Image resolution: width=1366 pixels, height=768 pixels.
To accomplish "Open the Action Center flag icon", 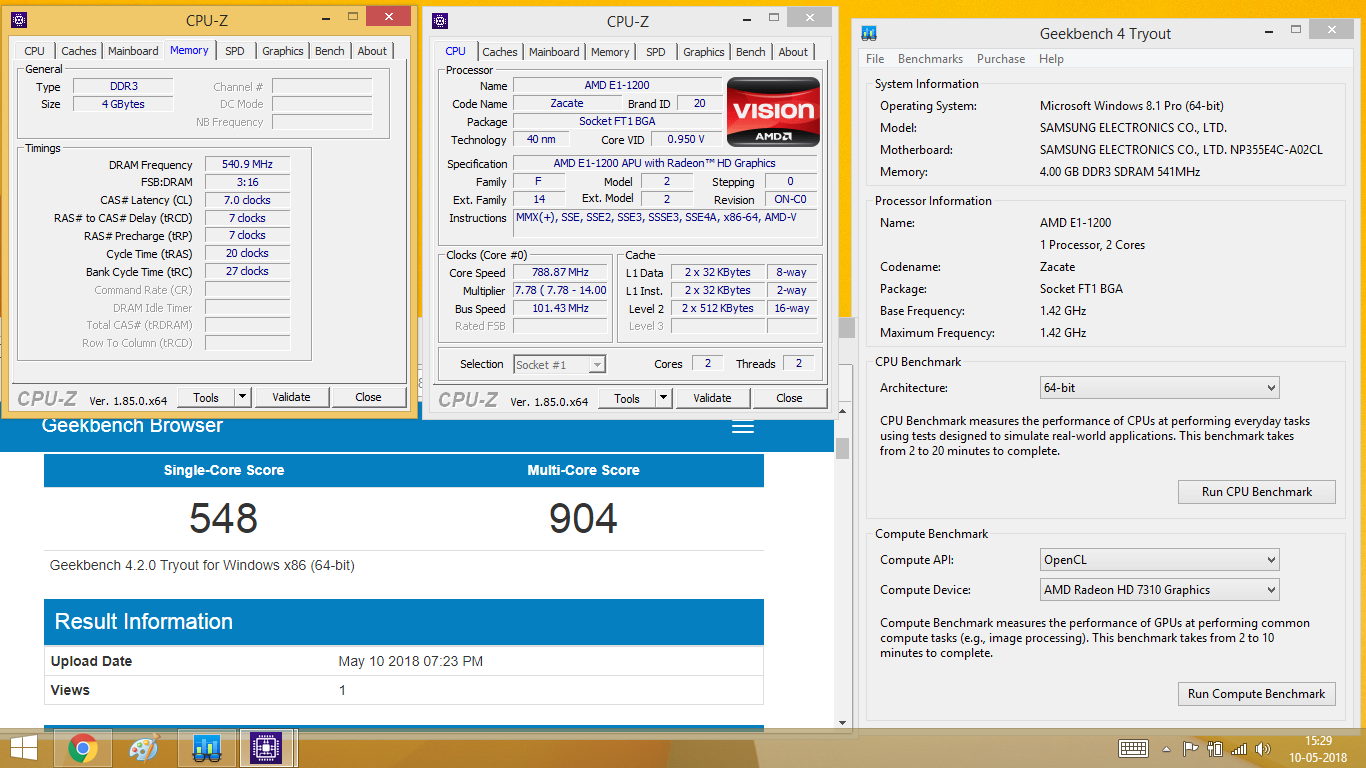I will [1190, 748].
